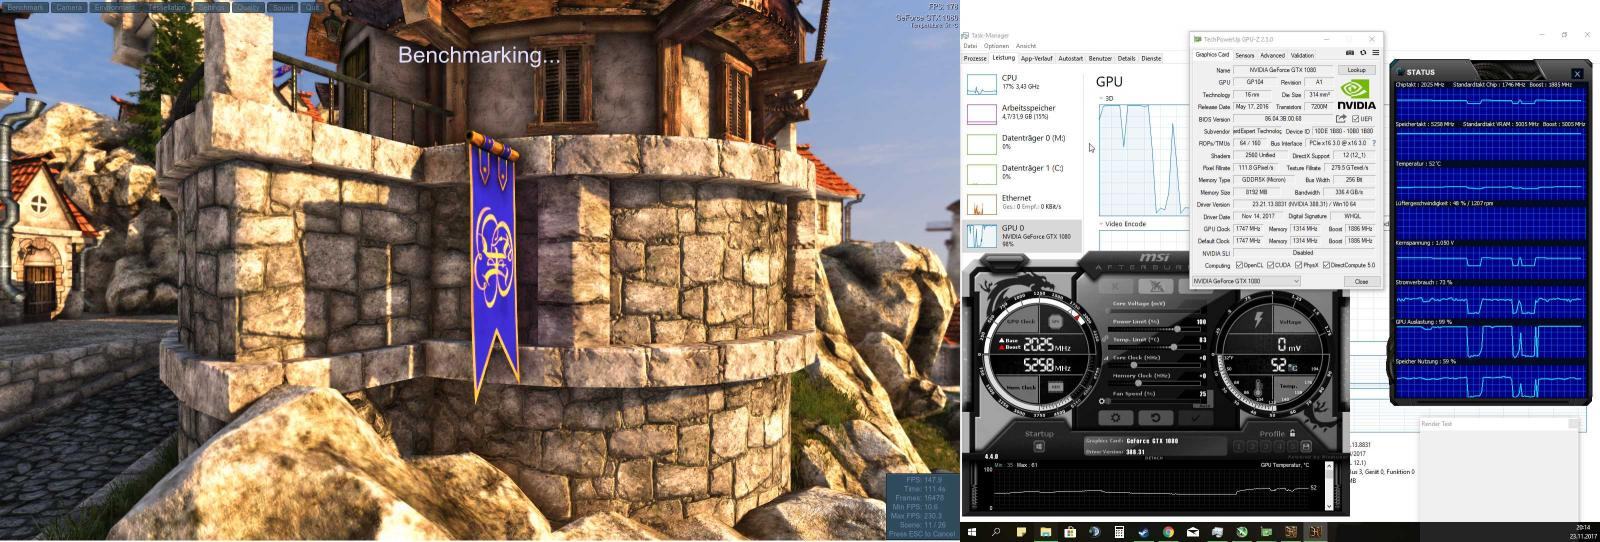Image resolution: width=1600 pixels, height=542 pixels.
Task: Adjust Afterburner Core Clock slider
Action: point(1153,364)
